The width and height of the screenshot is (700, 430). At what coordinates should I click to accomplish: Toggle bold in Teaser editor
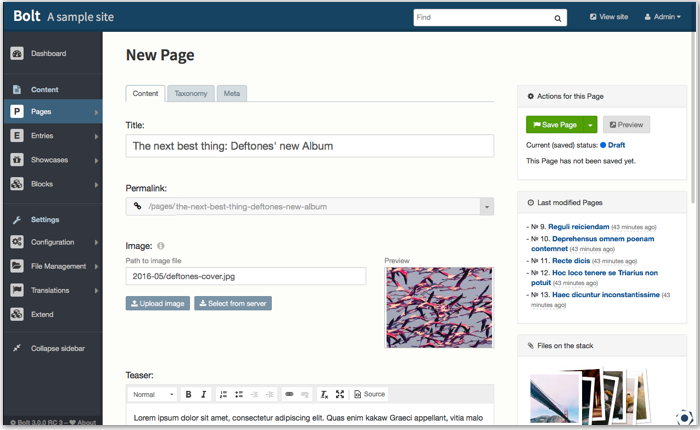click(188, 394)
